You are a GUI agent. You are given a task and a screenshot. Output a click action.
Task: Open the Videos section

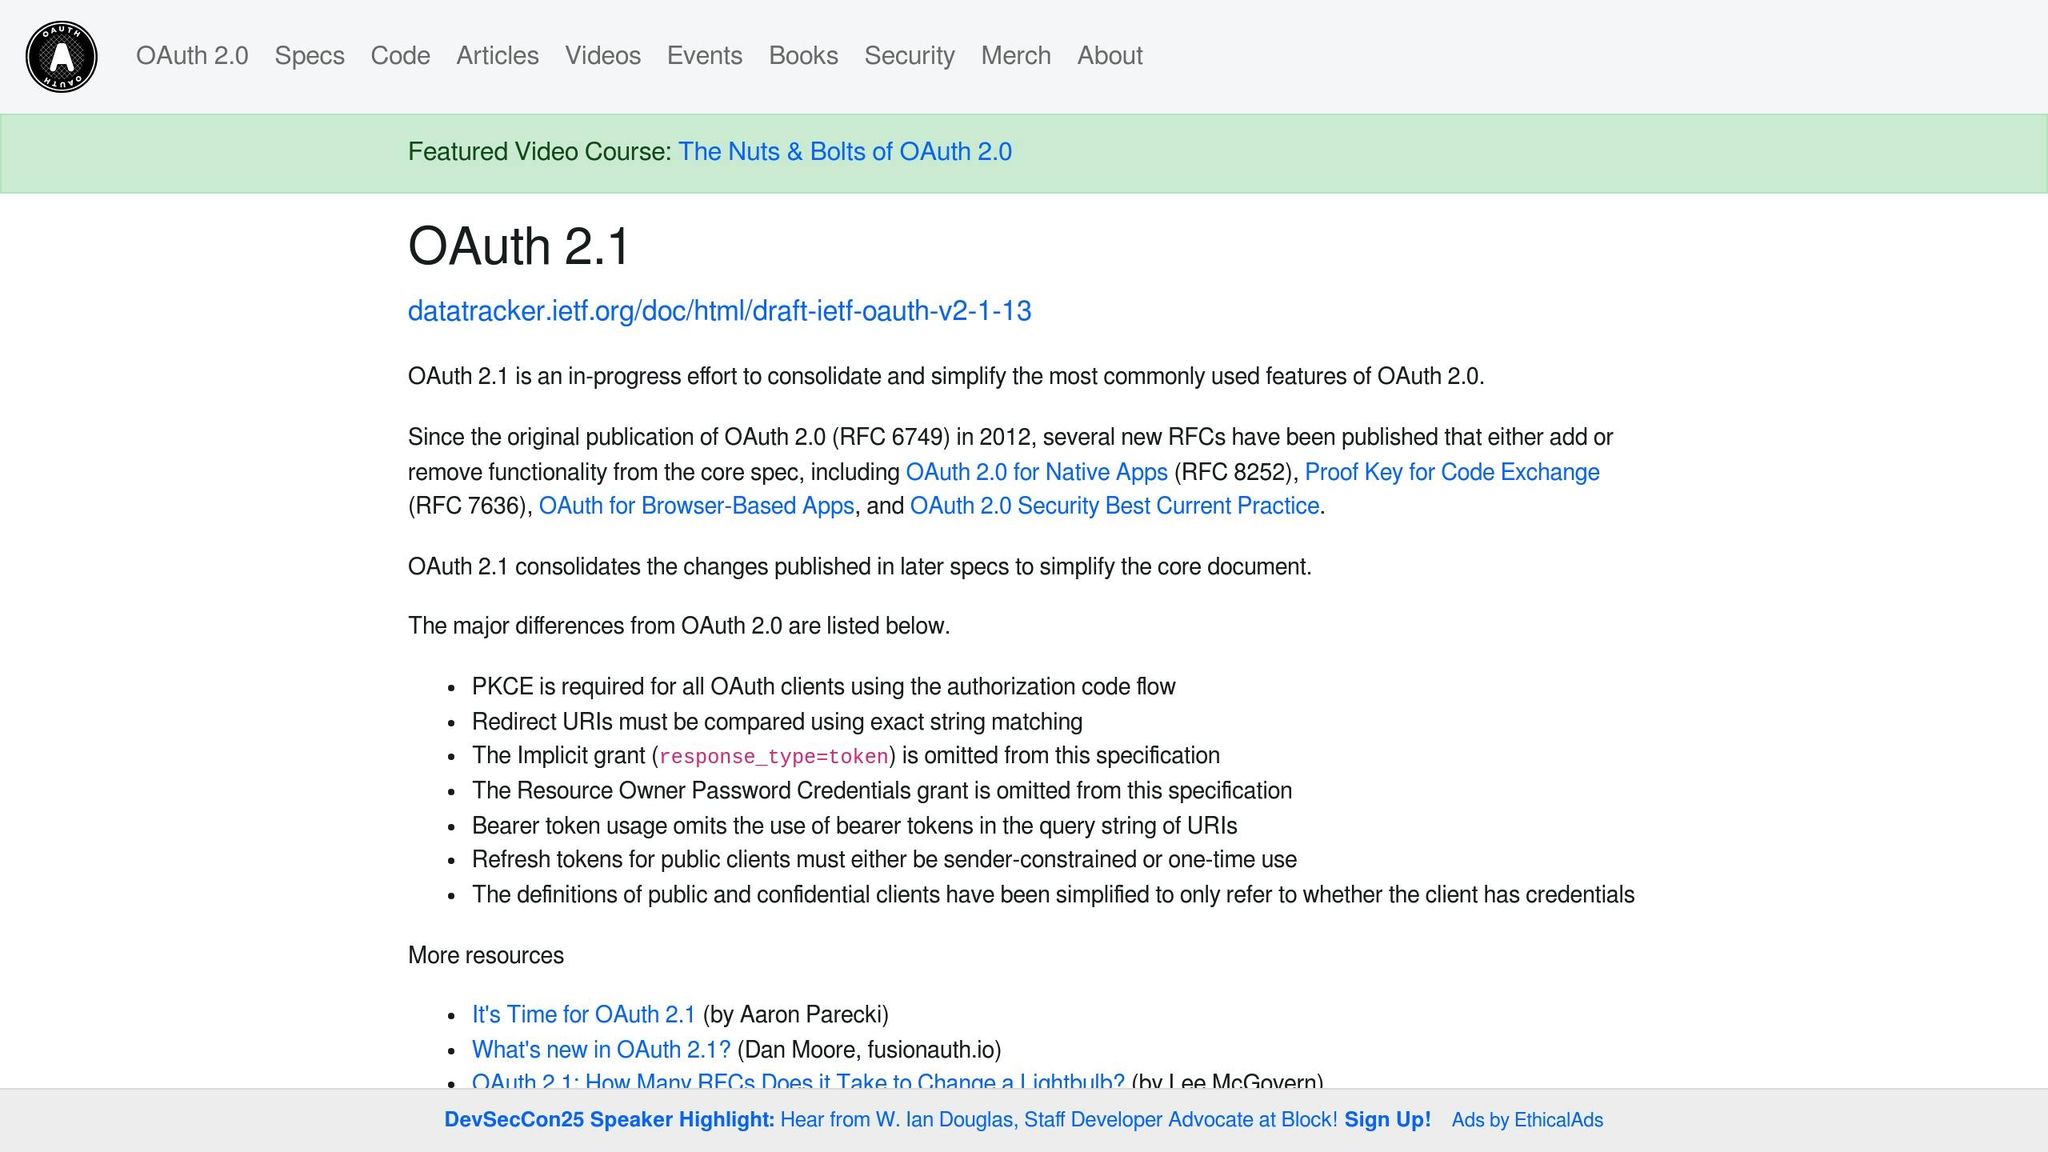coord(603,56)
